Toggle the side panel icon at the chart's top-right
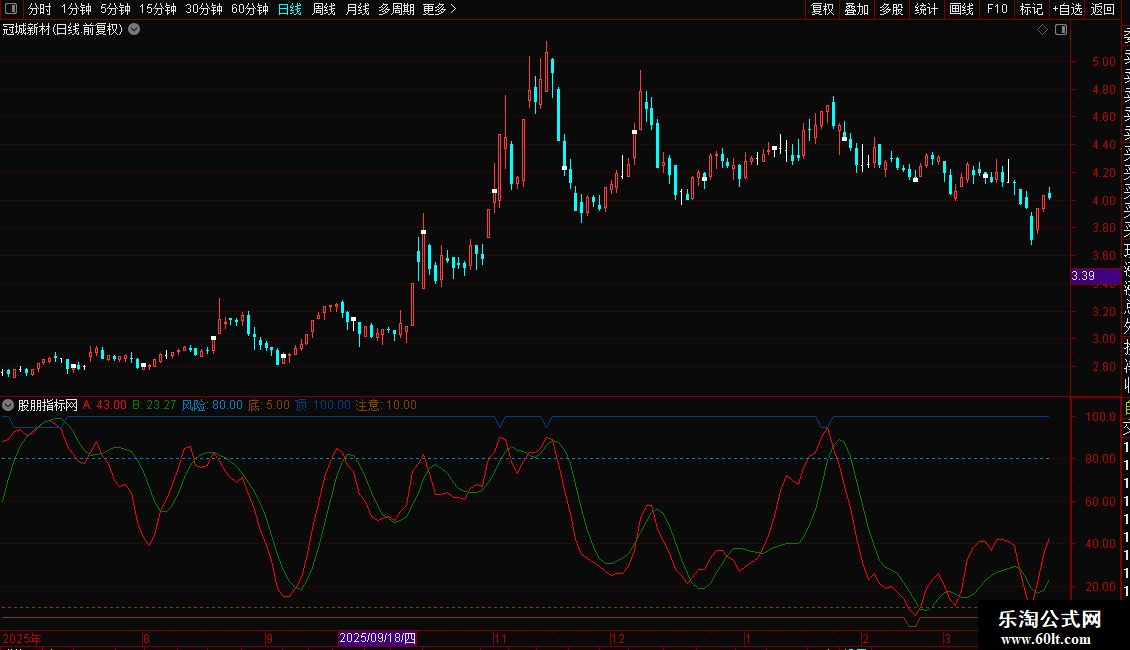Viewport: 1130px width, 650px height. coord(1061,30)
